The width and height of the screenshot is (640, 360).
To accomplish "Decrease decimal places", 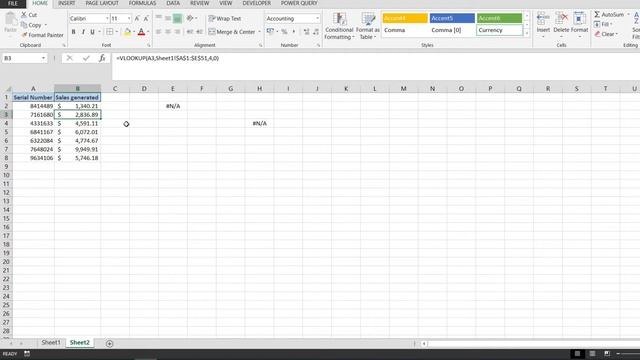I will pos(316,32).
